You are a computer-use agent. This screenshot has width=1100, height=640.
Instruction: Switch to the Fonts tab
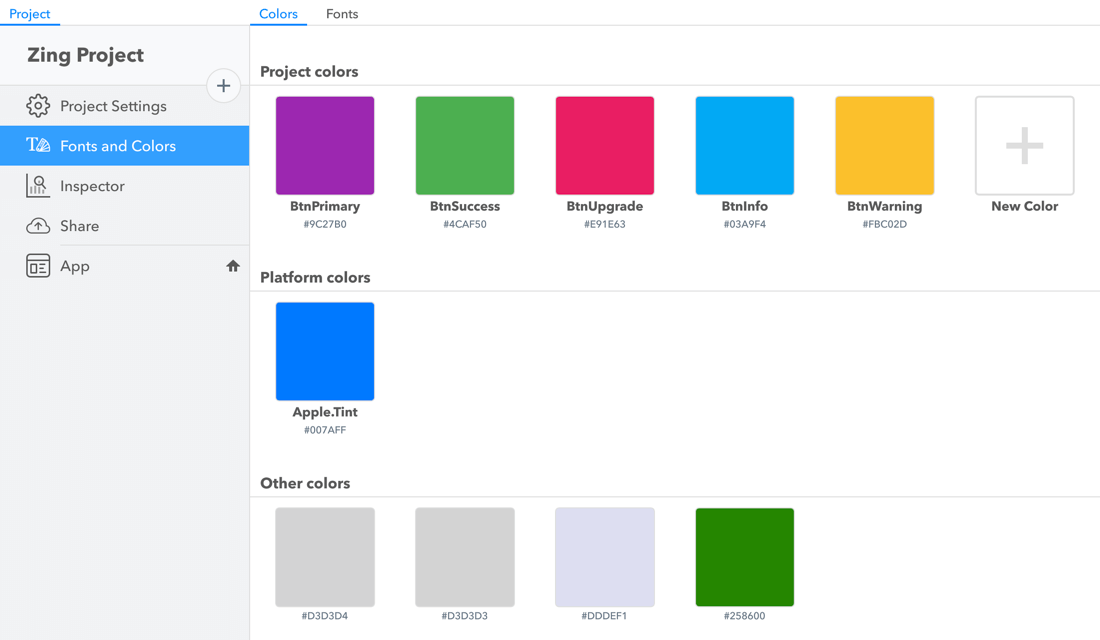click(x=342, y=14)
